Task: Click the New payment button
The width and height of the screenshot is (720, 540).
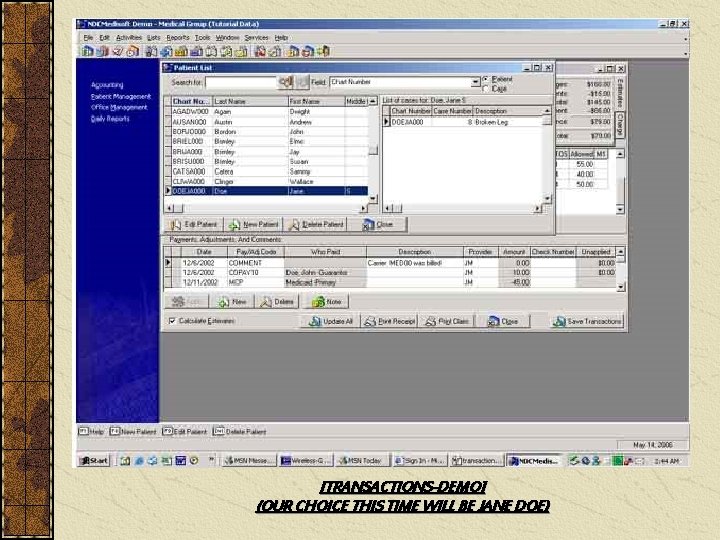Action: pos(232,302)
